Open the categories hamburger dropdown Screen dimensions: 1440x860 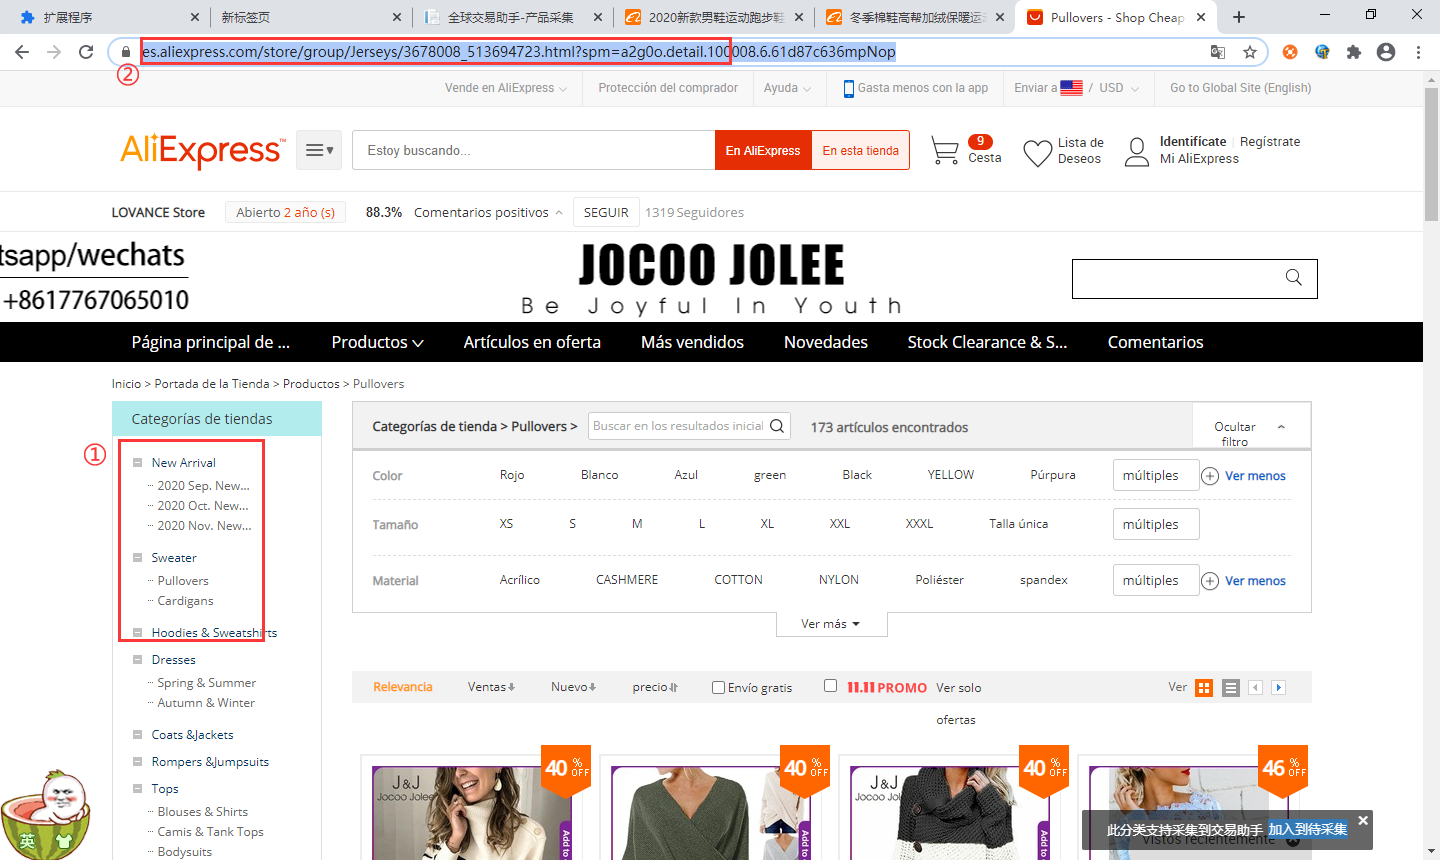319,150
